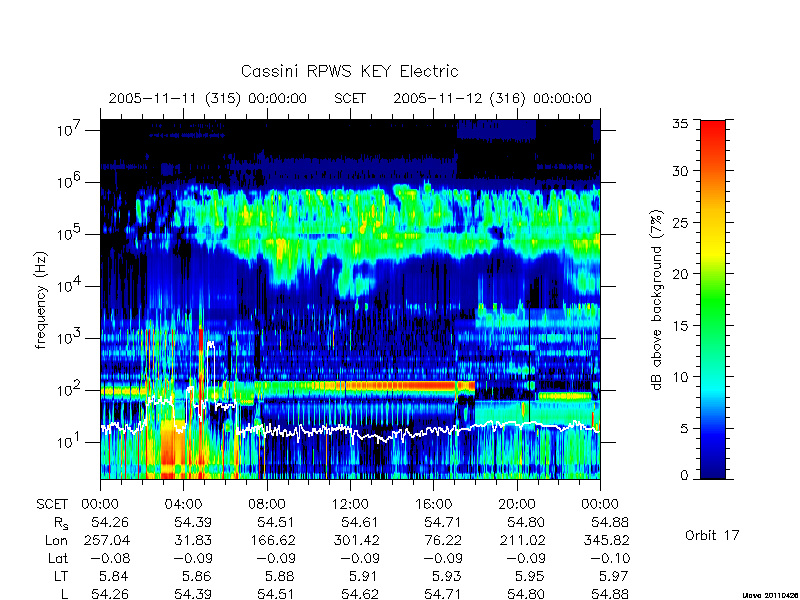Click the 10 tick on the color scale
800x600 pixels.
coord(683,377)
